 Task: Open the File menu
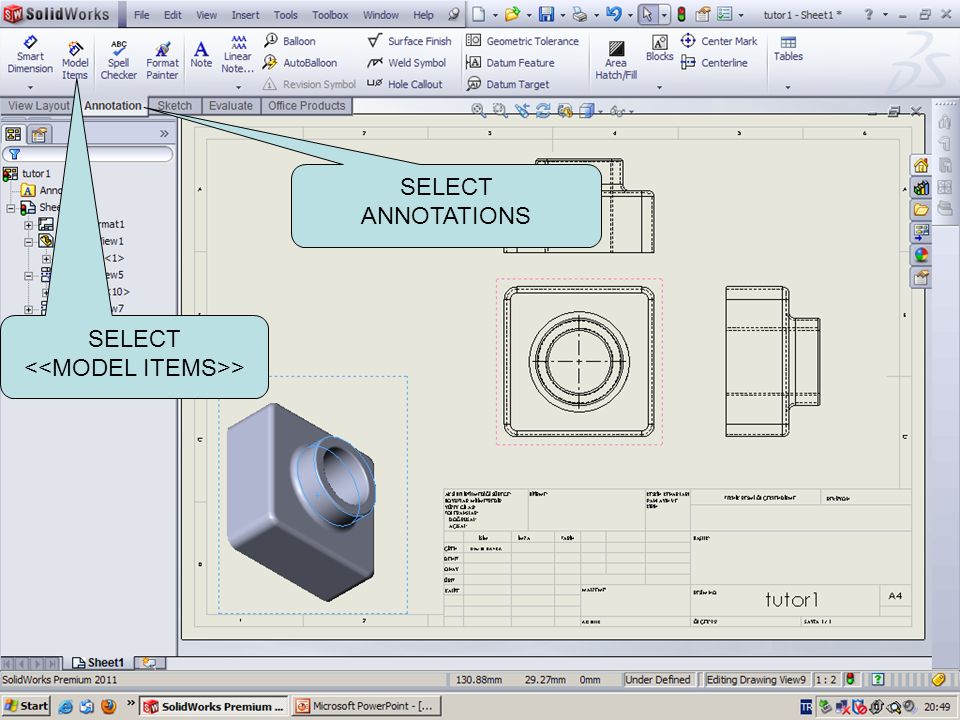coord(141,15)
